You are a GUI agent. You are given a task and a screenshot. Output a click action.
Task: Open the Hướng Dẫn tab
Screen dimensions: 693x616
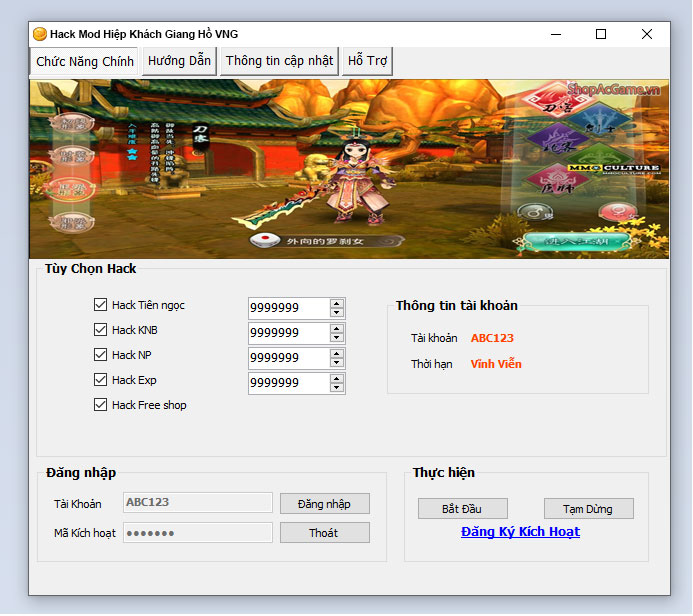(x=179, y=61)
